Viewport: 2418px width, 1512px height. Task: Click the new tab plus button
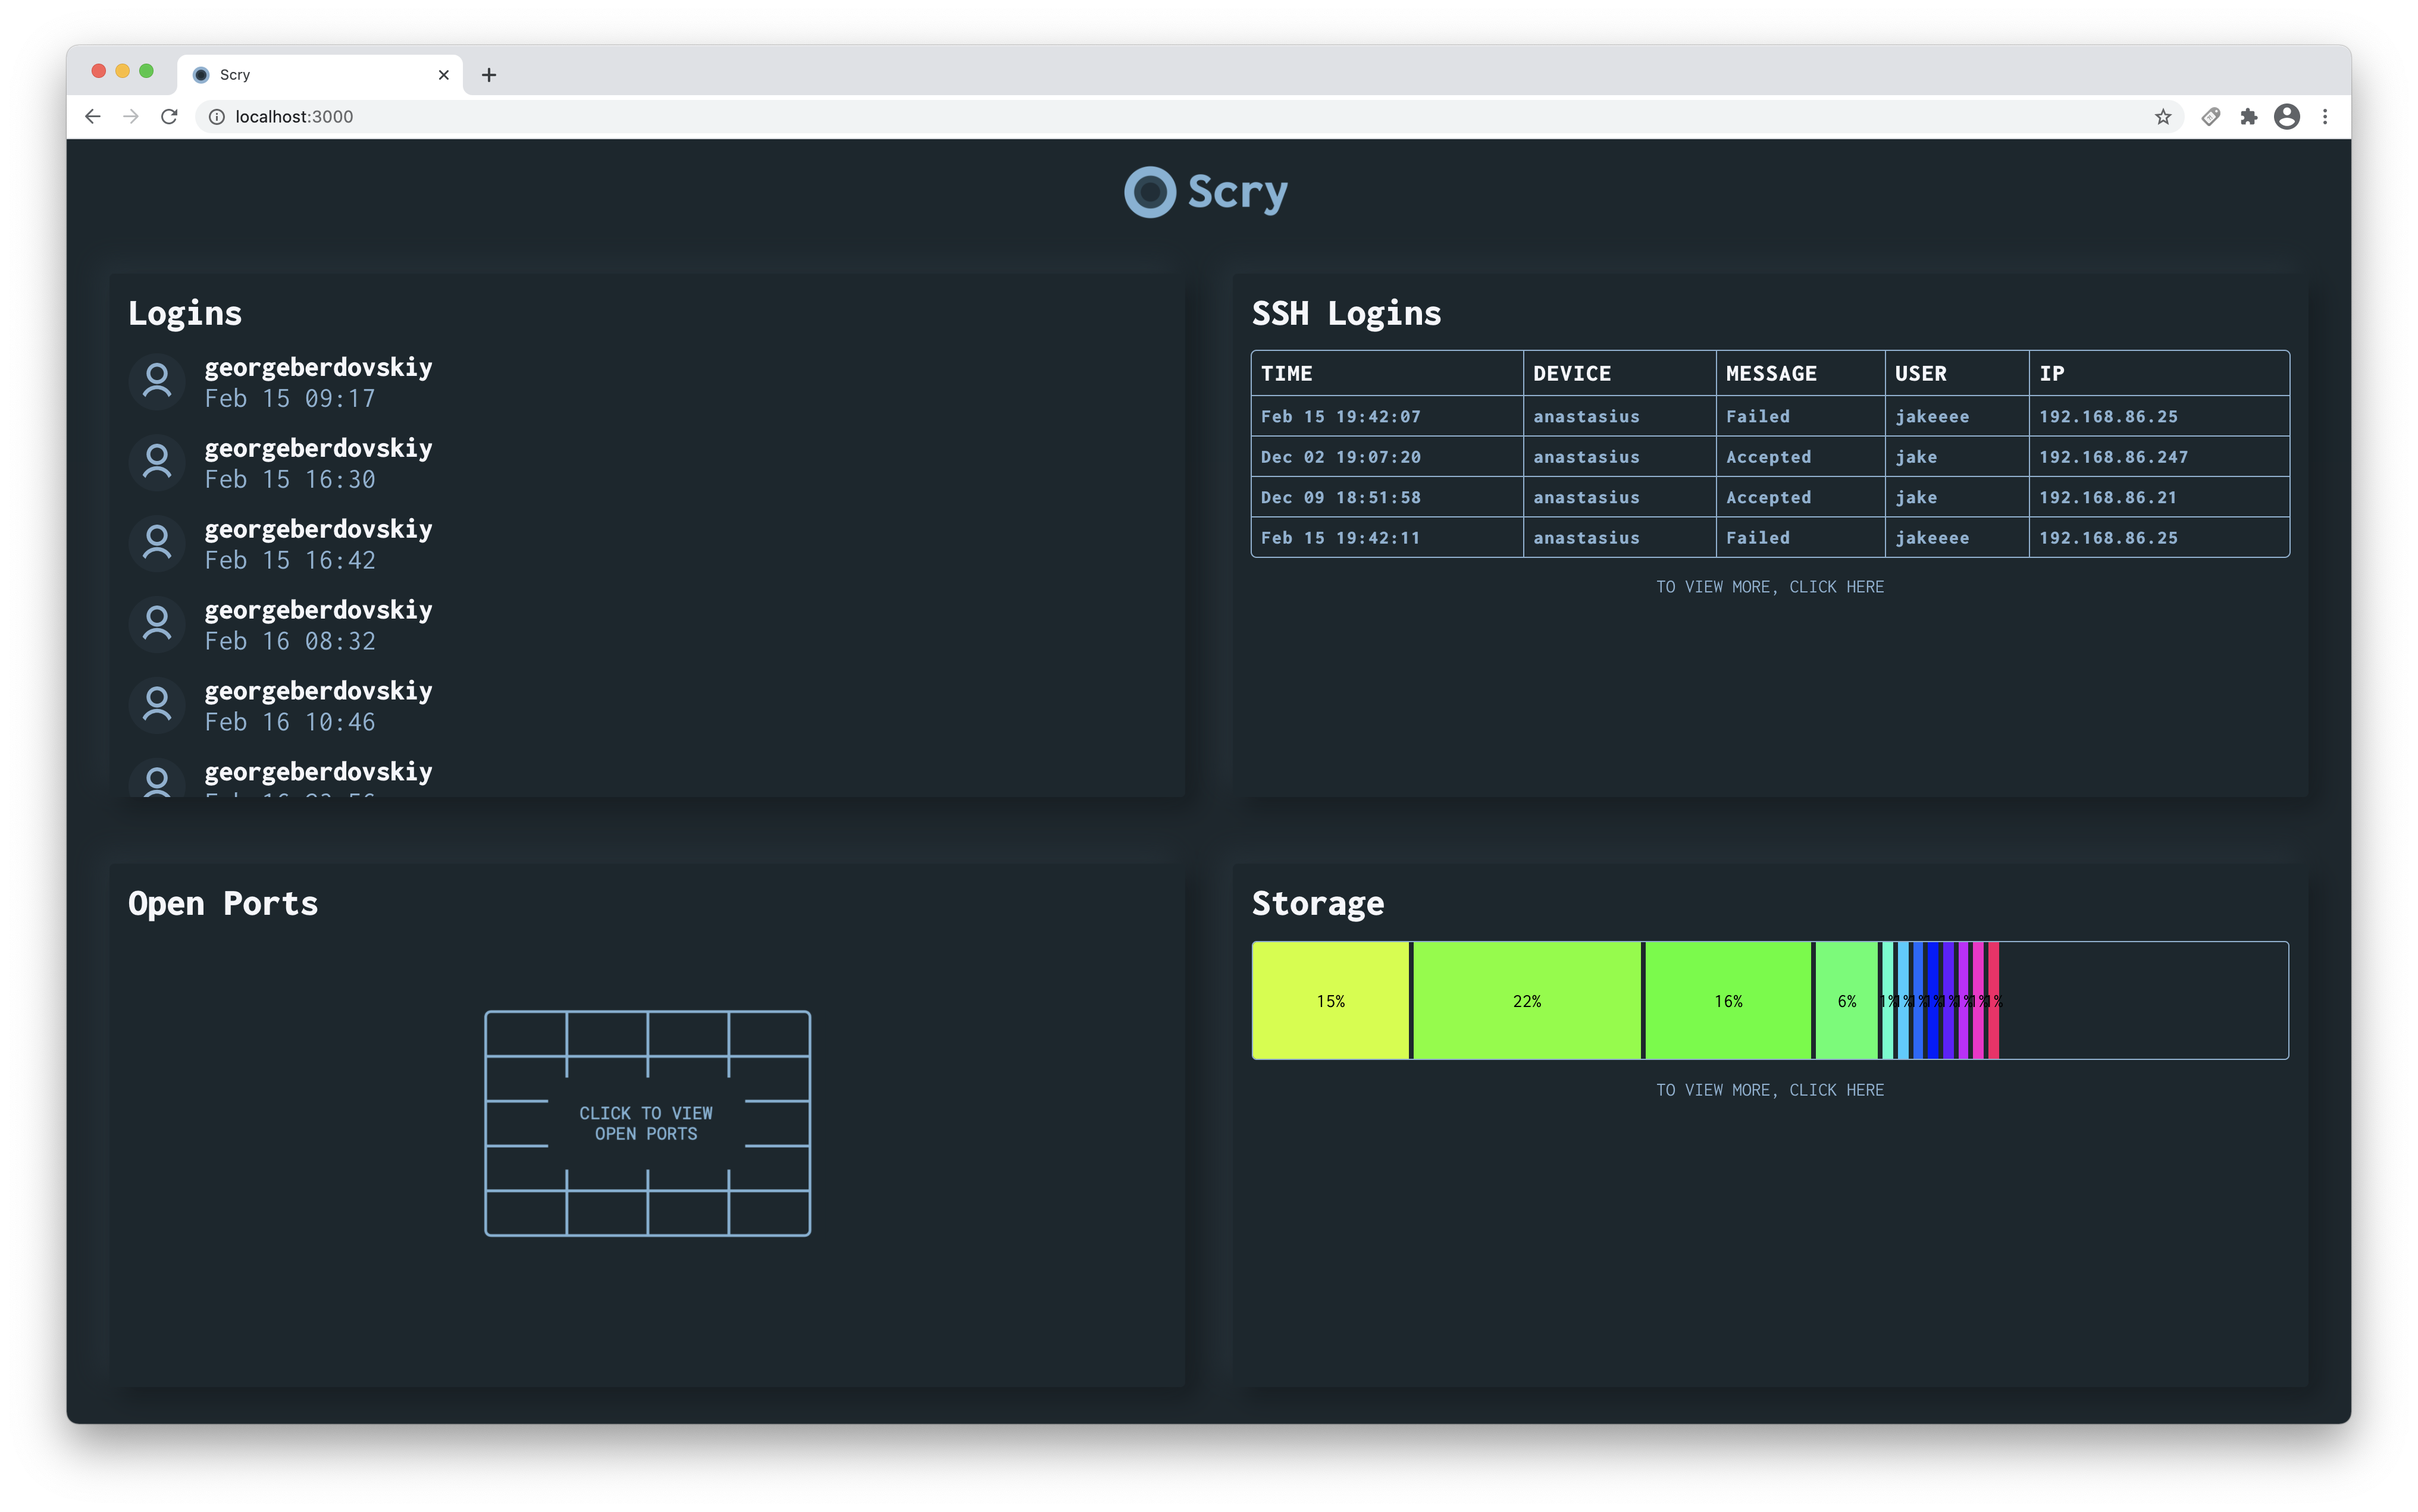pyautogui.click(x=489, y=74)
